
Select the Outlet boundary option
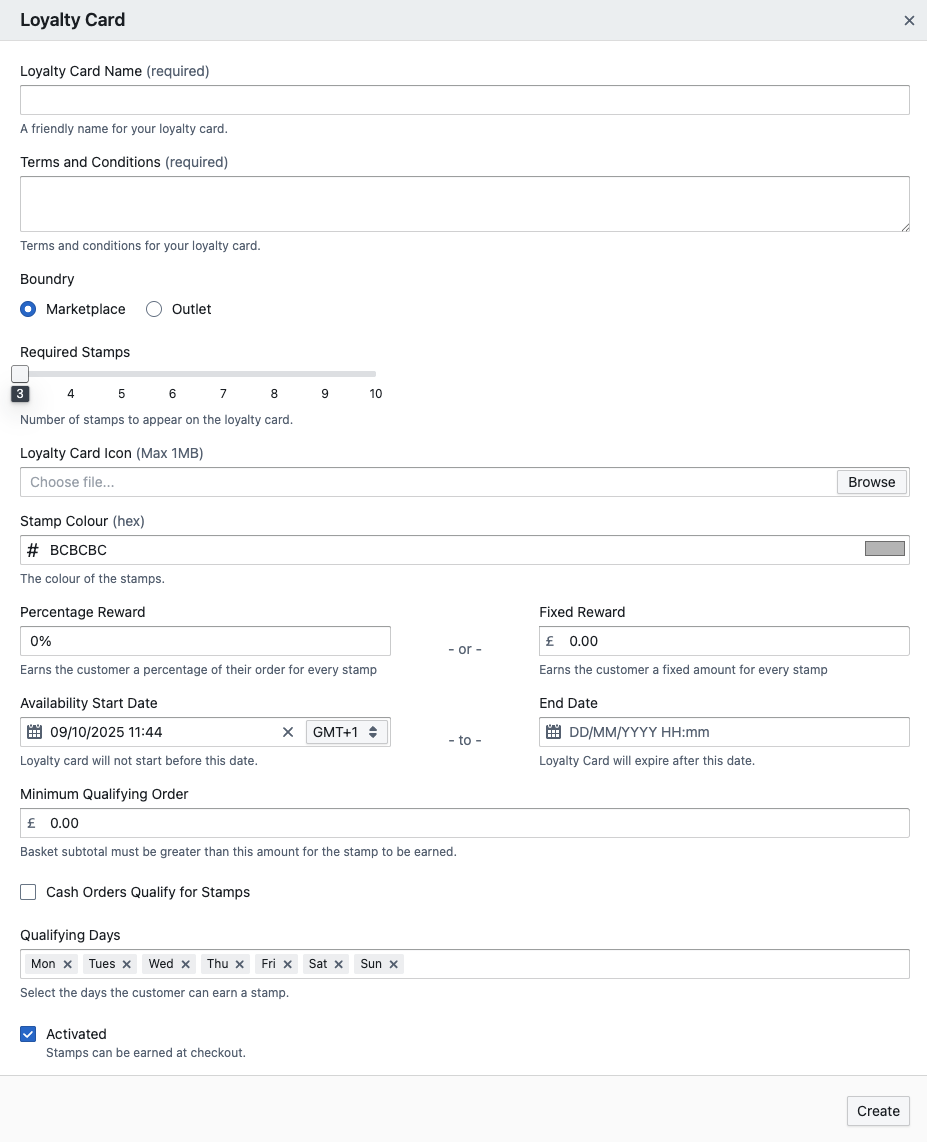click(x=154, y=309)
